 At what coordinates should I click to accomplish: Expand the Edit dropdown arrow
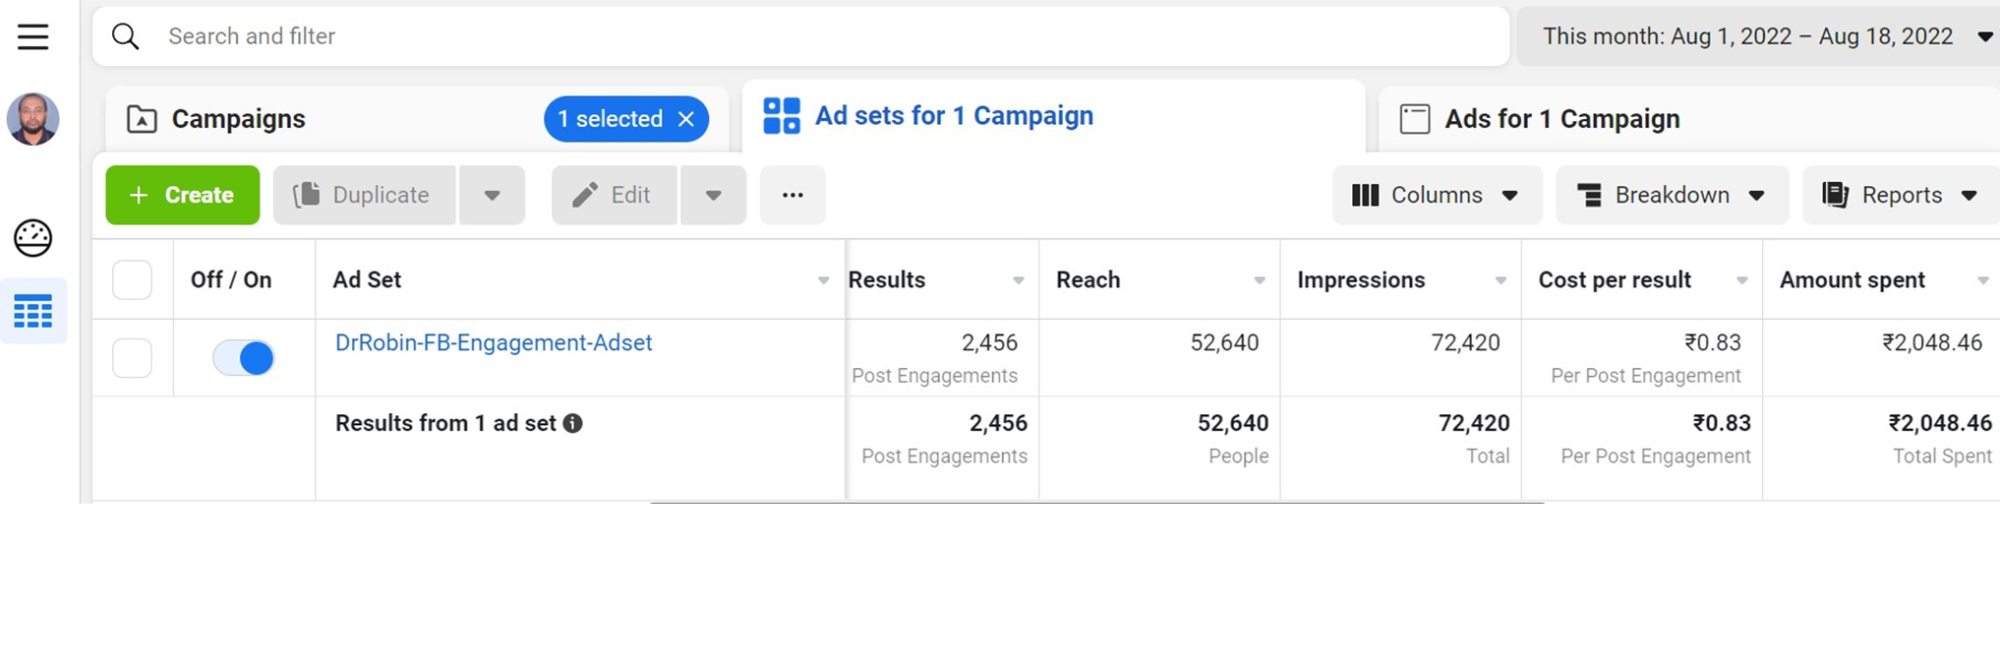pos(713,195)
